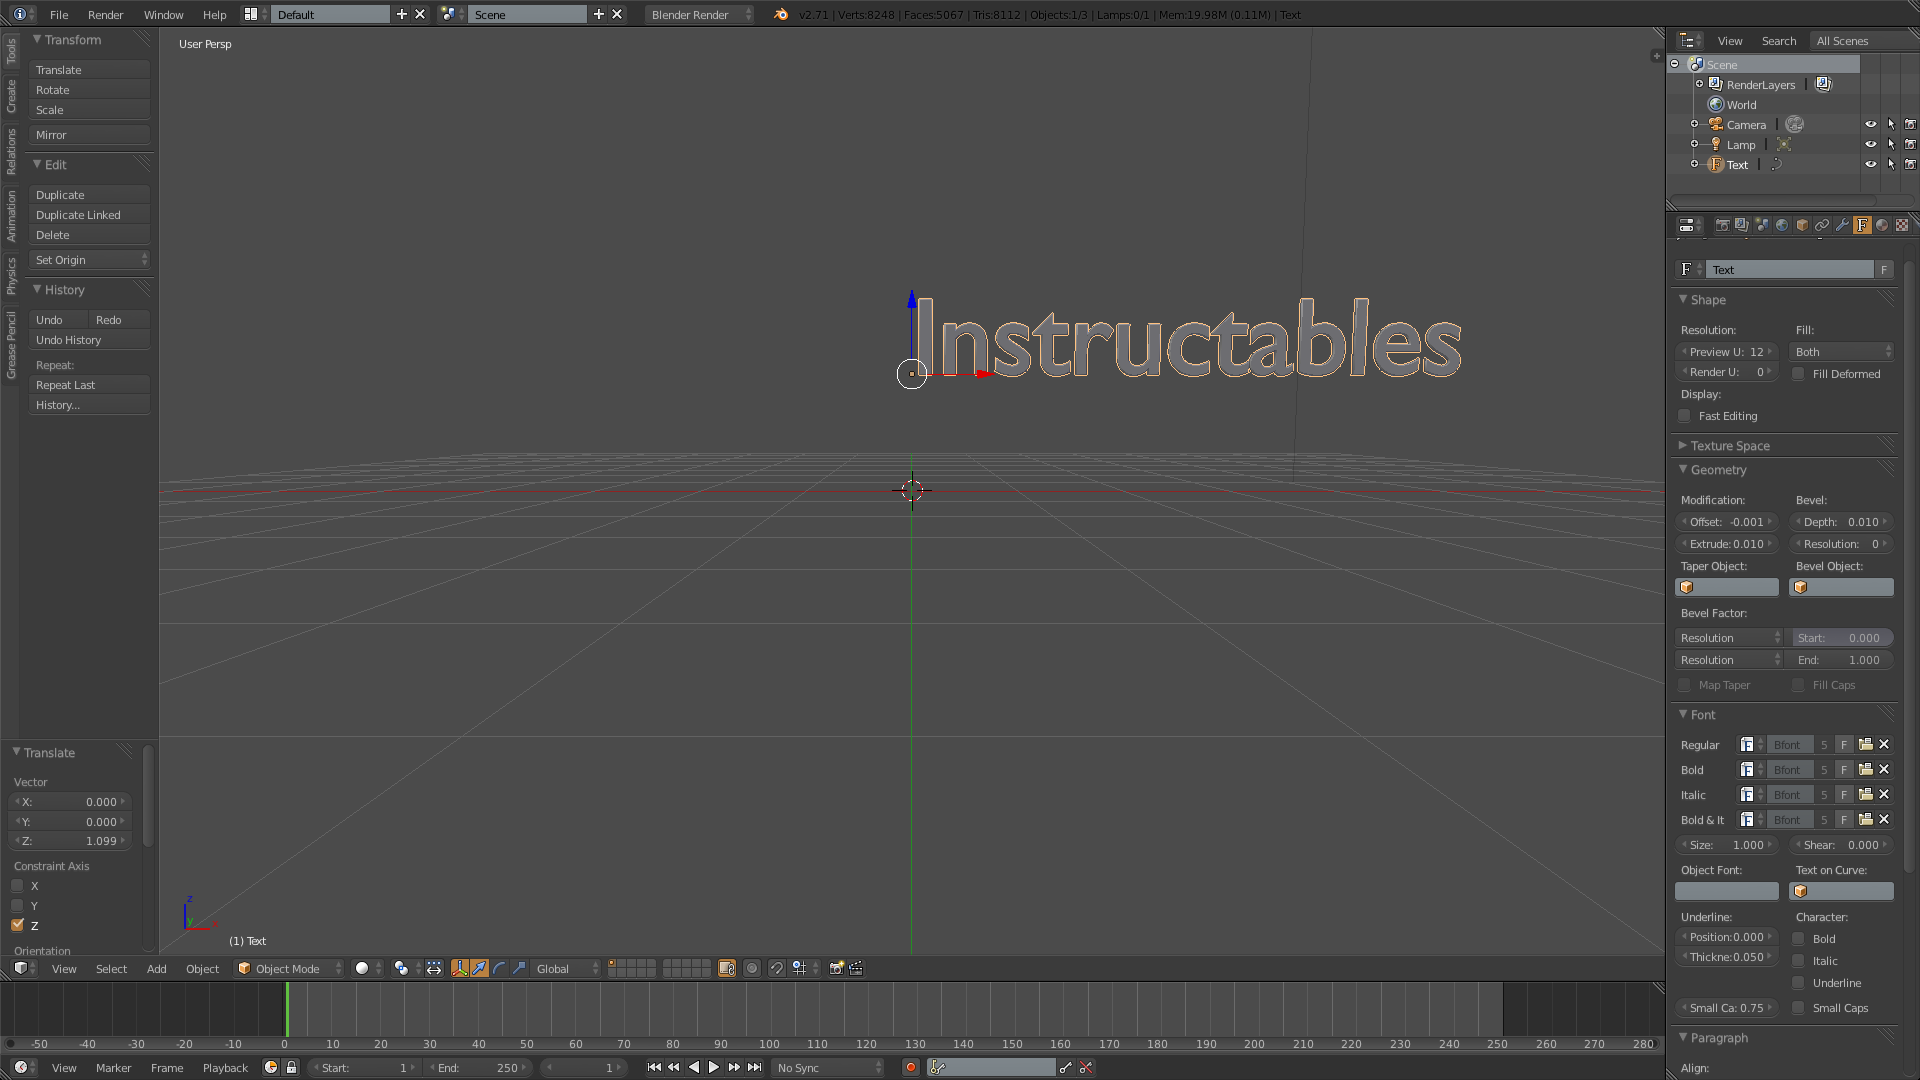Open the Render menu in the top bar

tap(105, 15)
